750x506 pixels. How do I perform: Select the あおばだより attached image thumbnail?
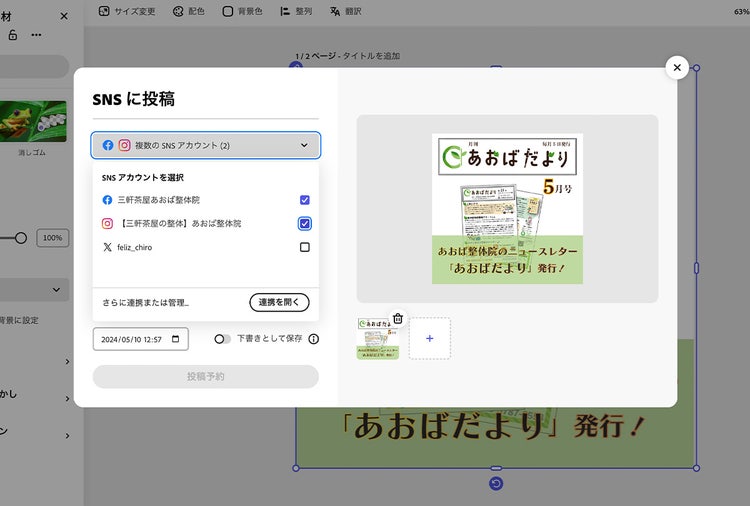[x=377, y=339]
